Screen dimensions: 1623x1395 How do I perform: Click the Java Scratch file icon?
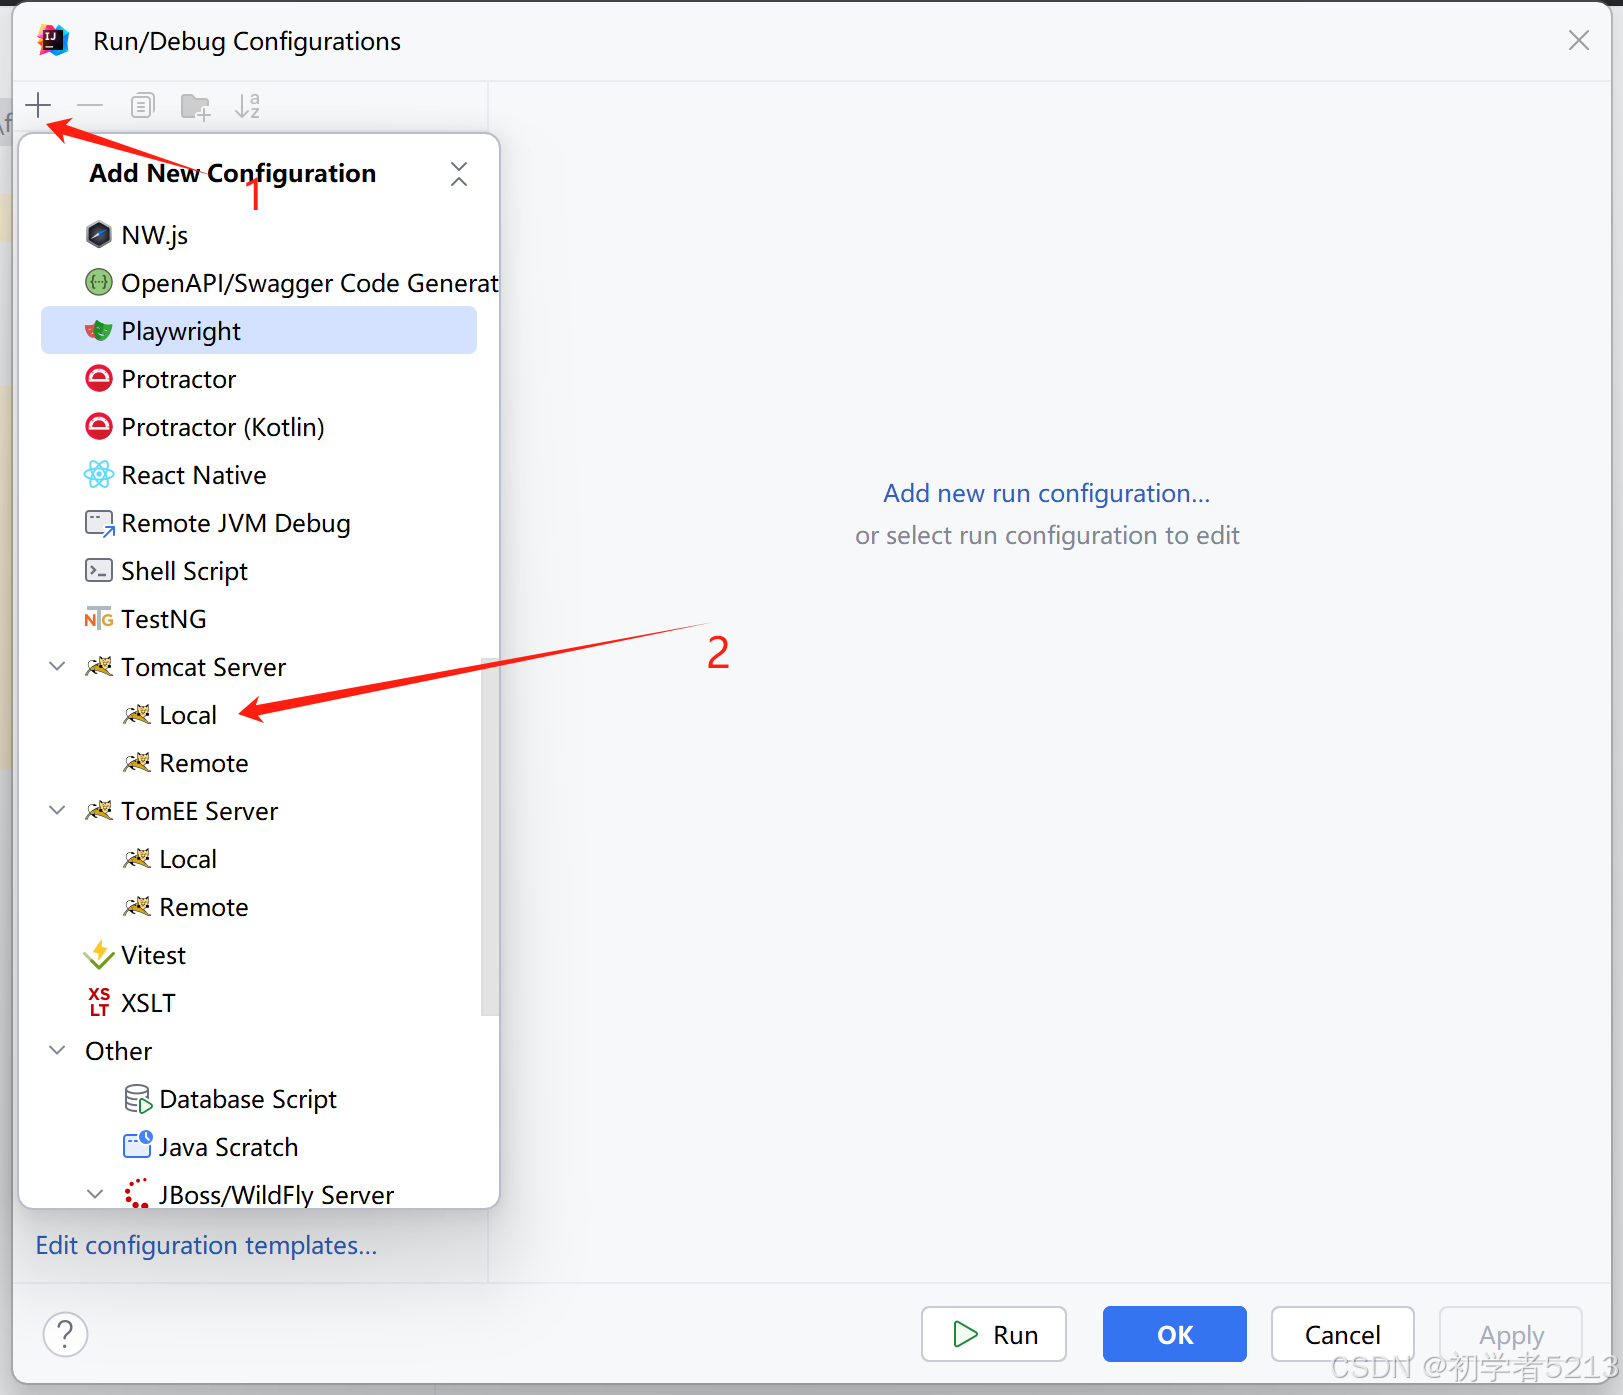[137, 1146]
